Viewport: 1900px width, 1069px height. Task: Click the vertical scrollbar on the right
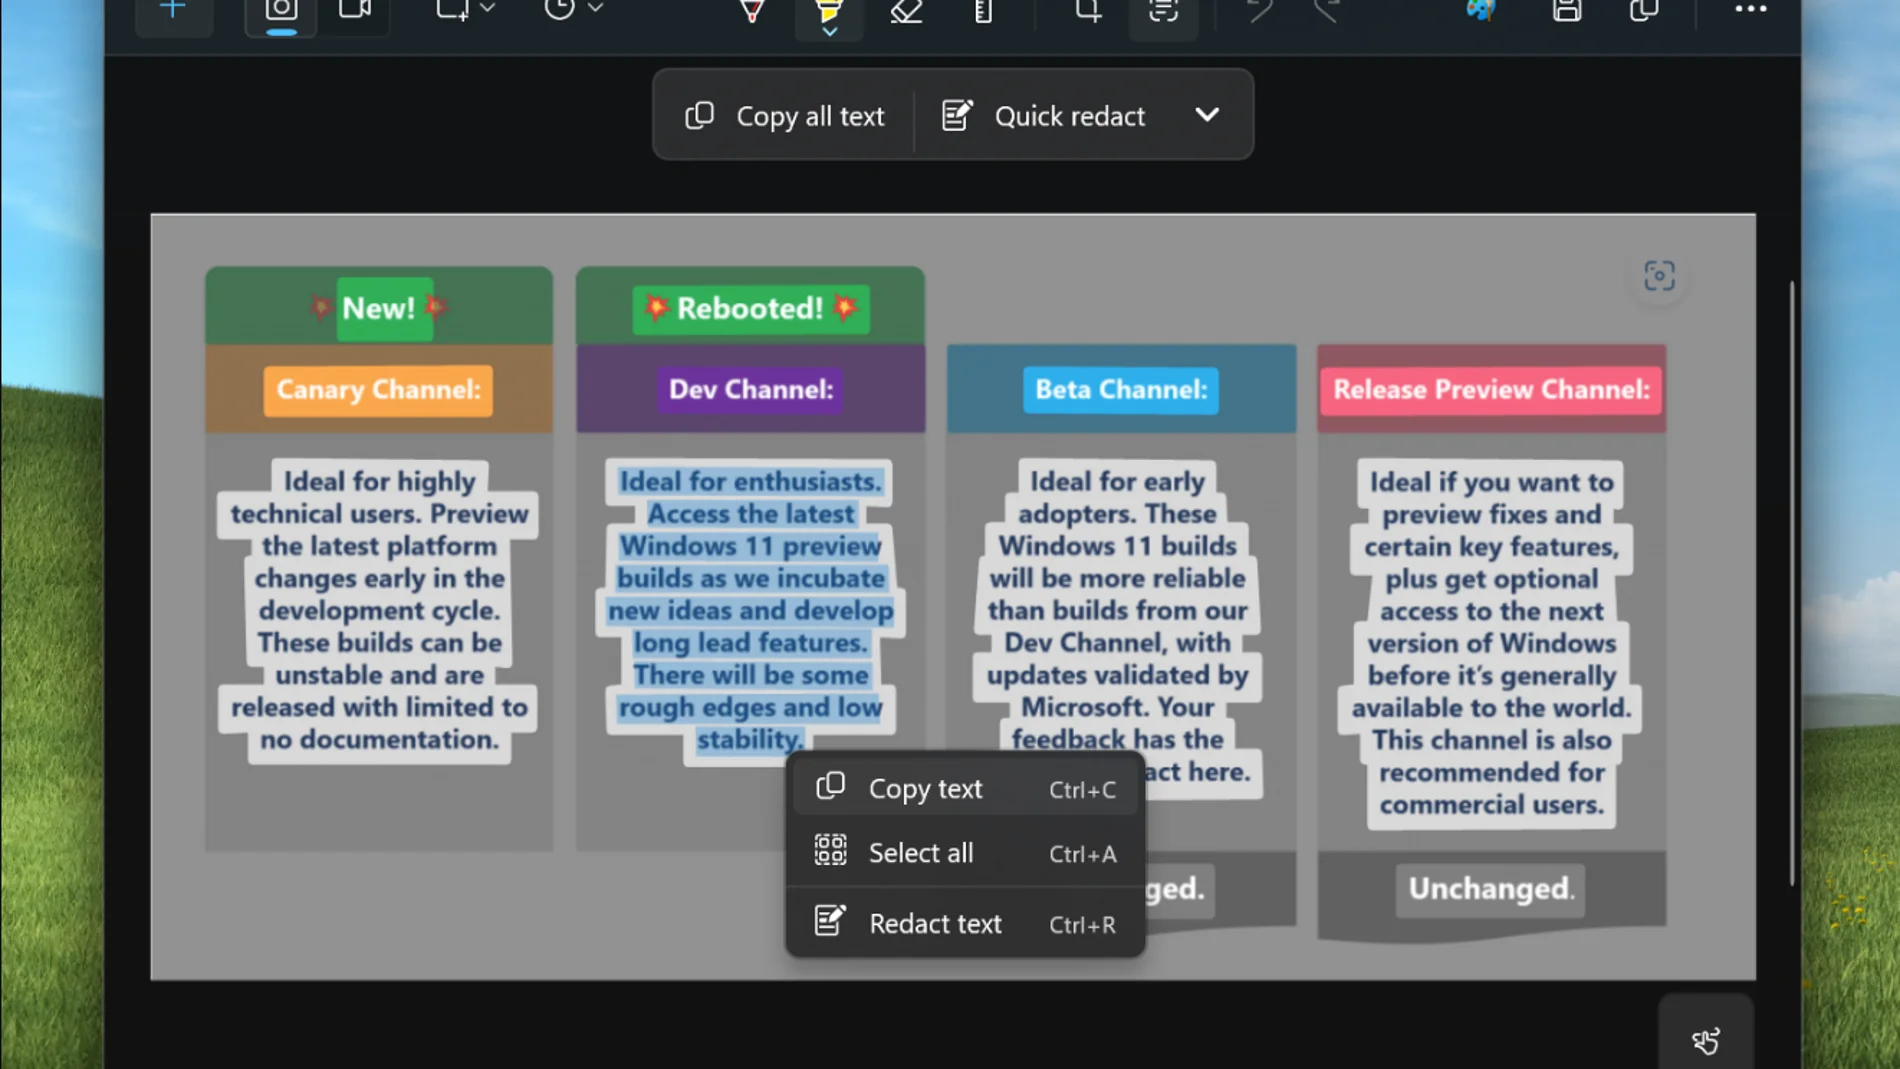pos(1791,583)
